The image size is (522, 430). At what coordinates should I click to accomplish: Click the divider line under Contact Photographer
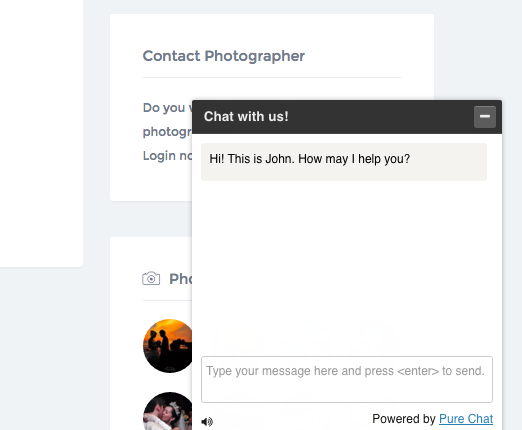click(272, 77)
